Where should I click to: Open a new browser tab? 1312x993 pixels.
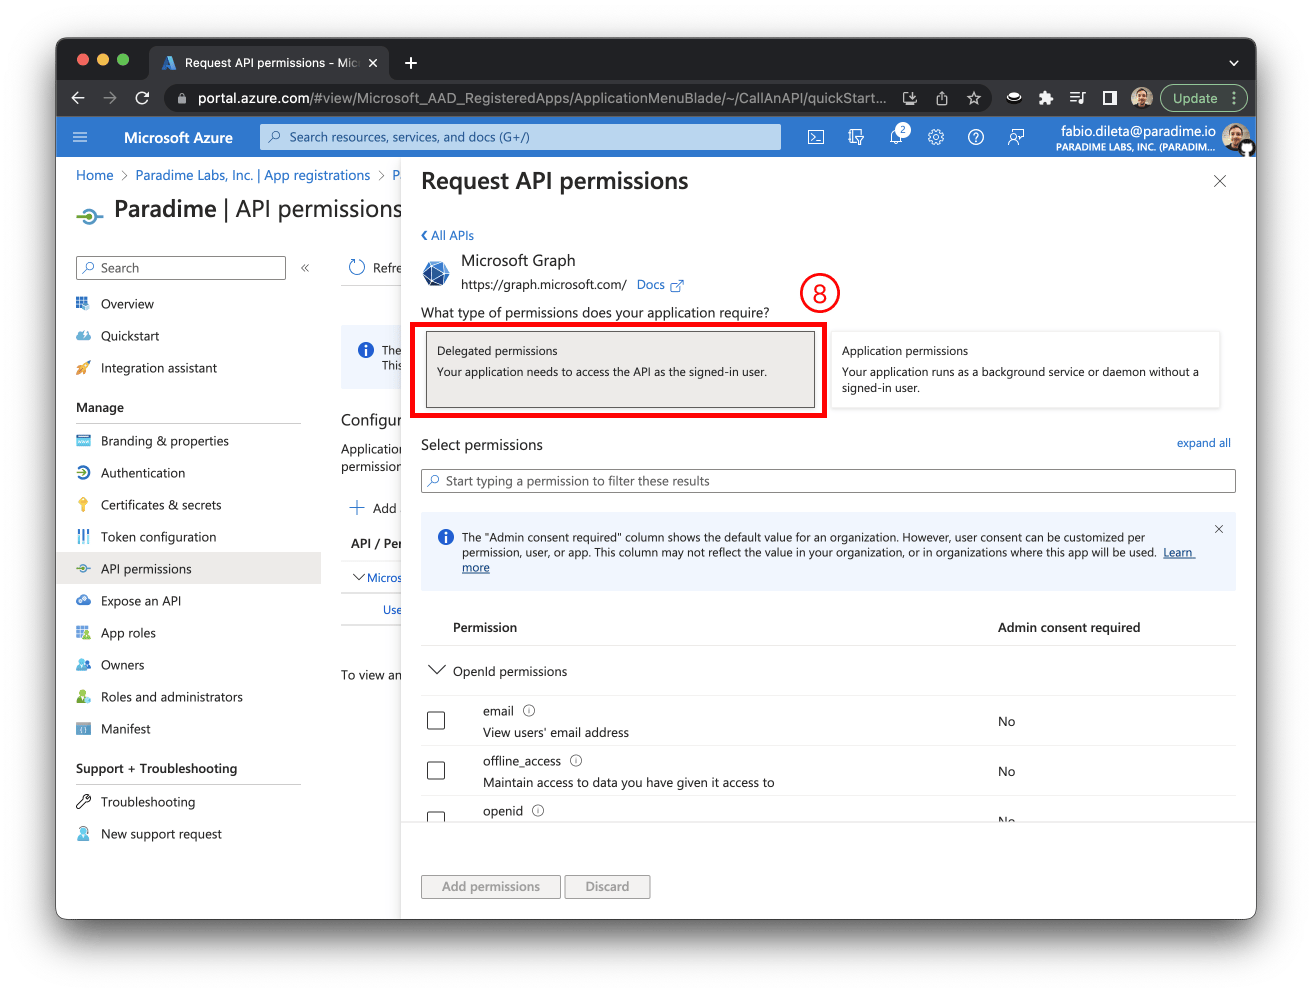point(411,63)
